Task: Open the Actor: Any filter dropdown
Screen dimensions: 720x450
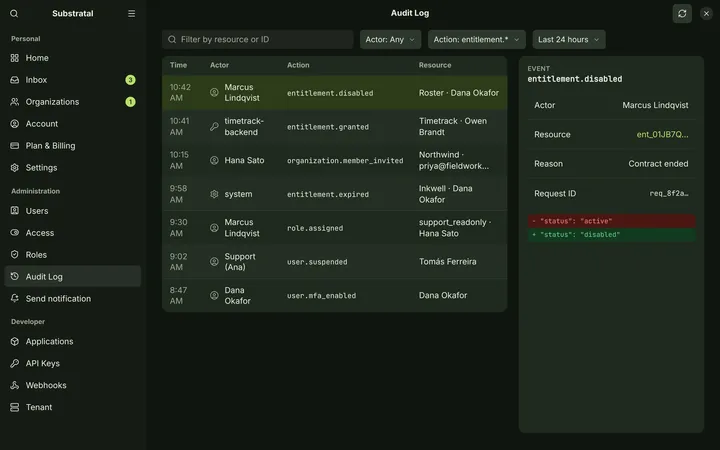Action: pyautogui.click(x=390, y=39)
